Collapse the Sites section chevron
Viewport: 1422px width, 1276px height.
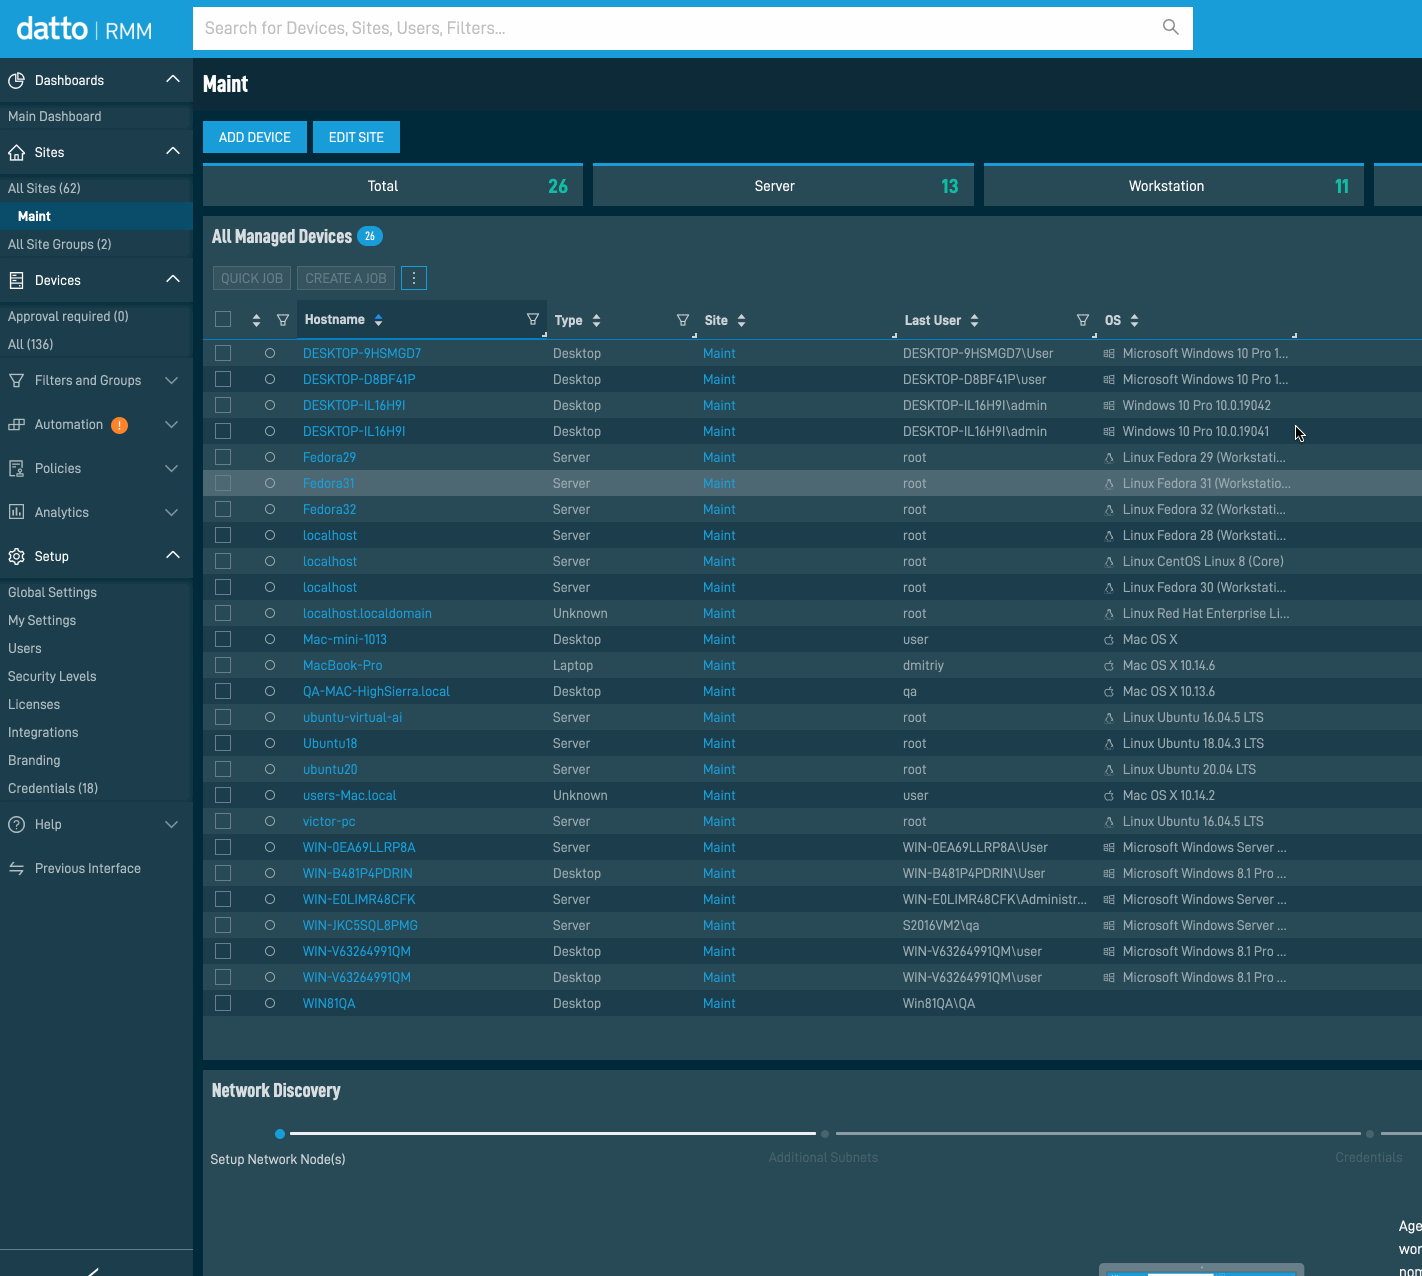click(x=172, y=151)
